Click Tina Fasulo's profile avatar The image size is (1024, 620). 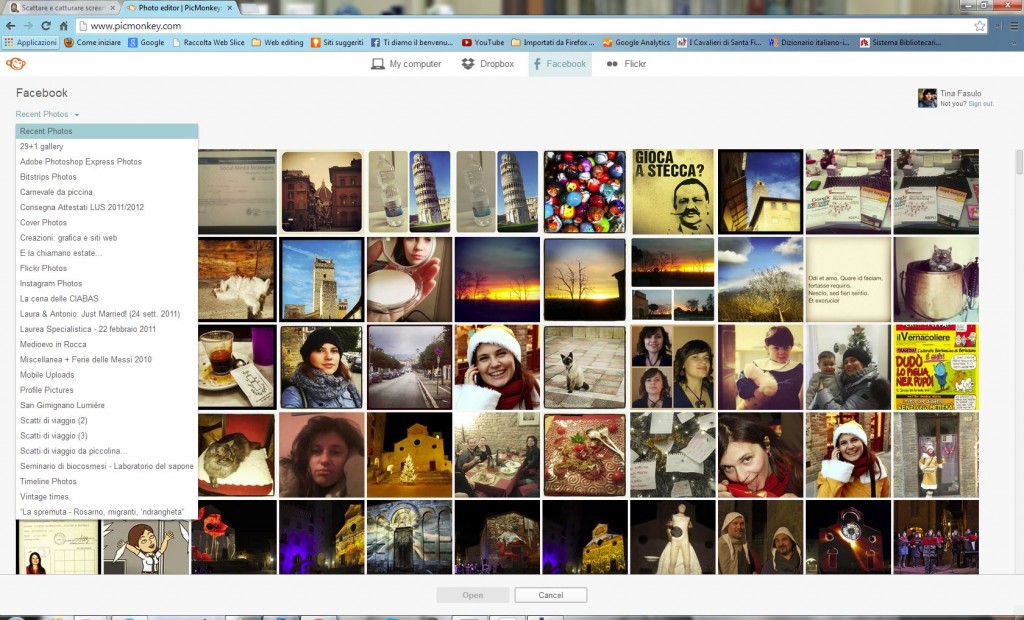tap(927, 98)
